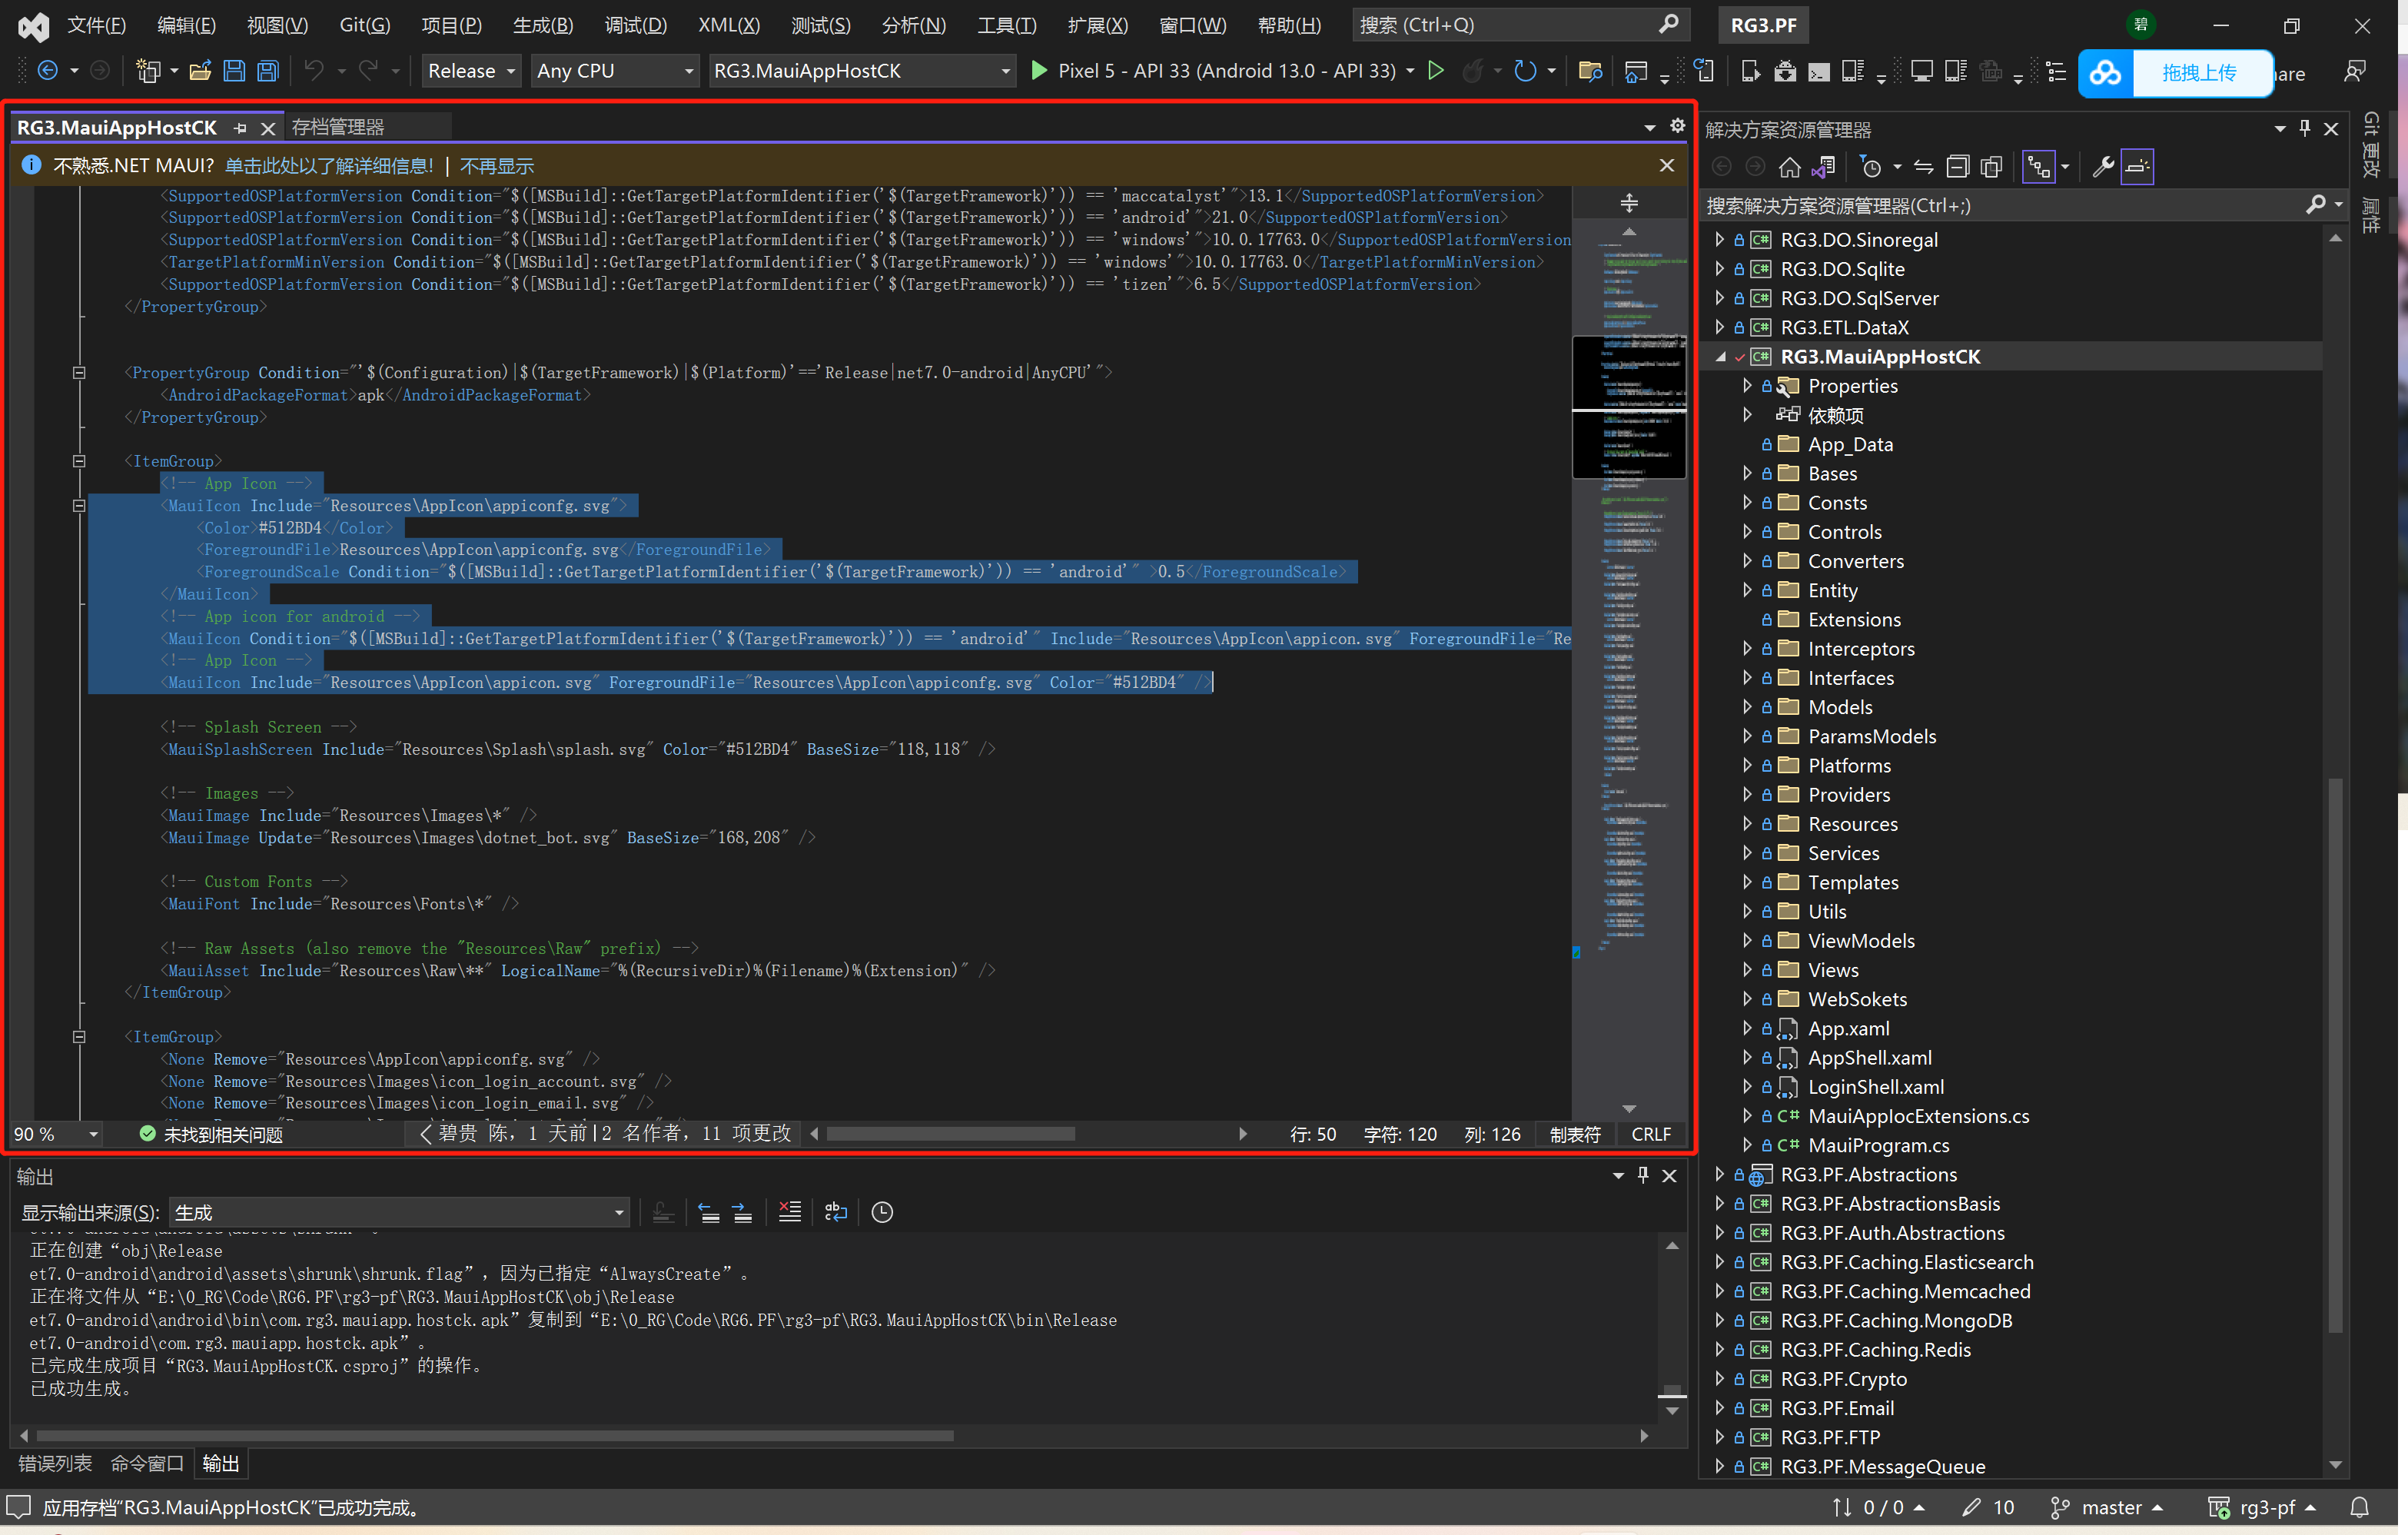Clear all output with the red-x list icon
Screen dimensions: 2408x1535
(x=790, y=1212)
